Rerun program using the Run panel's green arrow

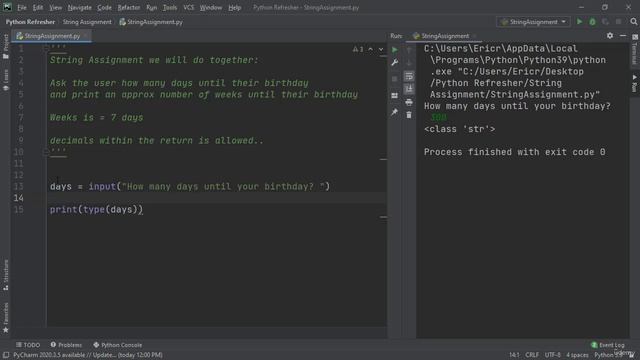(395, 50)
